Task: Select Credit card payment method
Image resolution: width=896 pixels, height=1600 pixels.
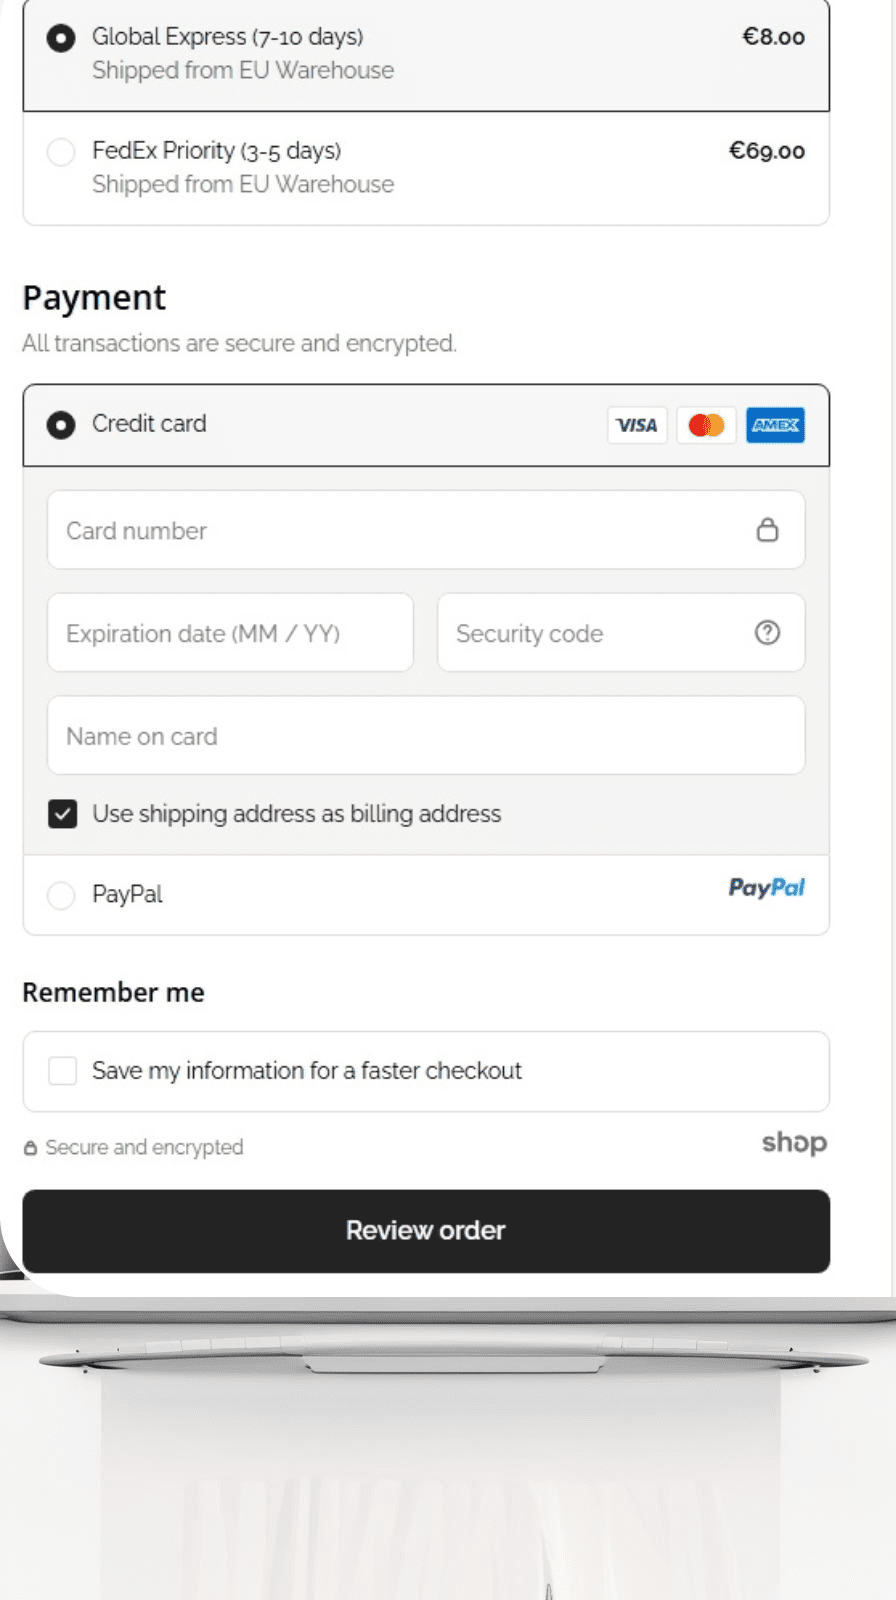Action: coord(61,425)
